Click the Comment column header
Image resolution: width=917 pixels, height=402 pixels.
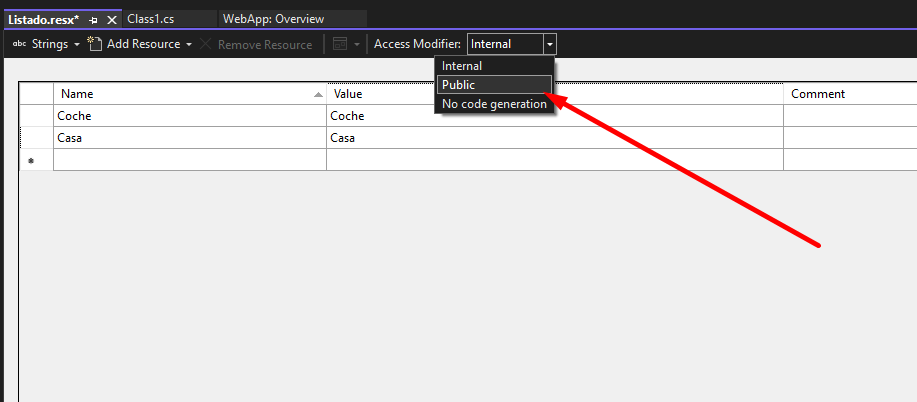(818, 93)
